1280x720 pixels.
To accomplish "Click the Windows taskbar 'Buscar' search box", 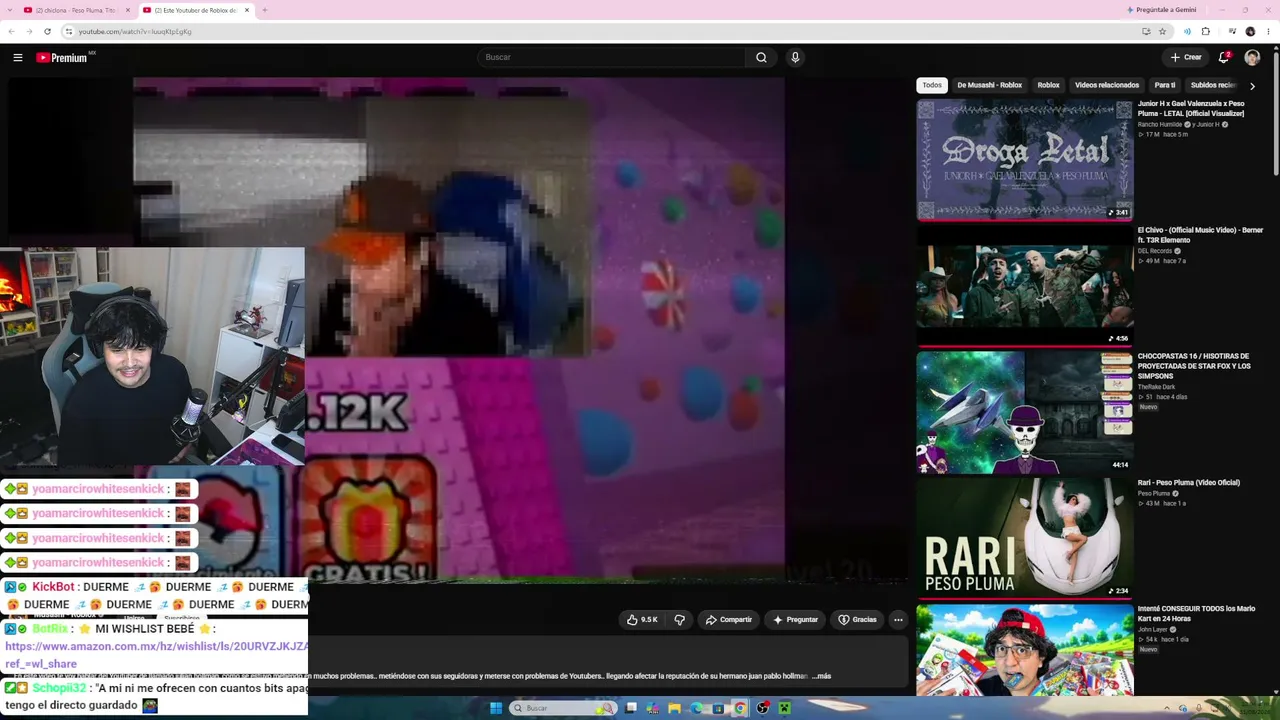I will pos(563,708).
